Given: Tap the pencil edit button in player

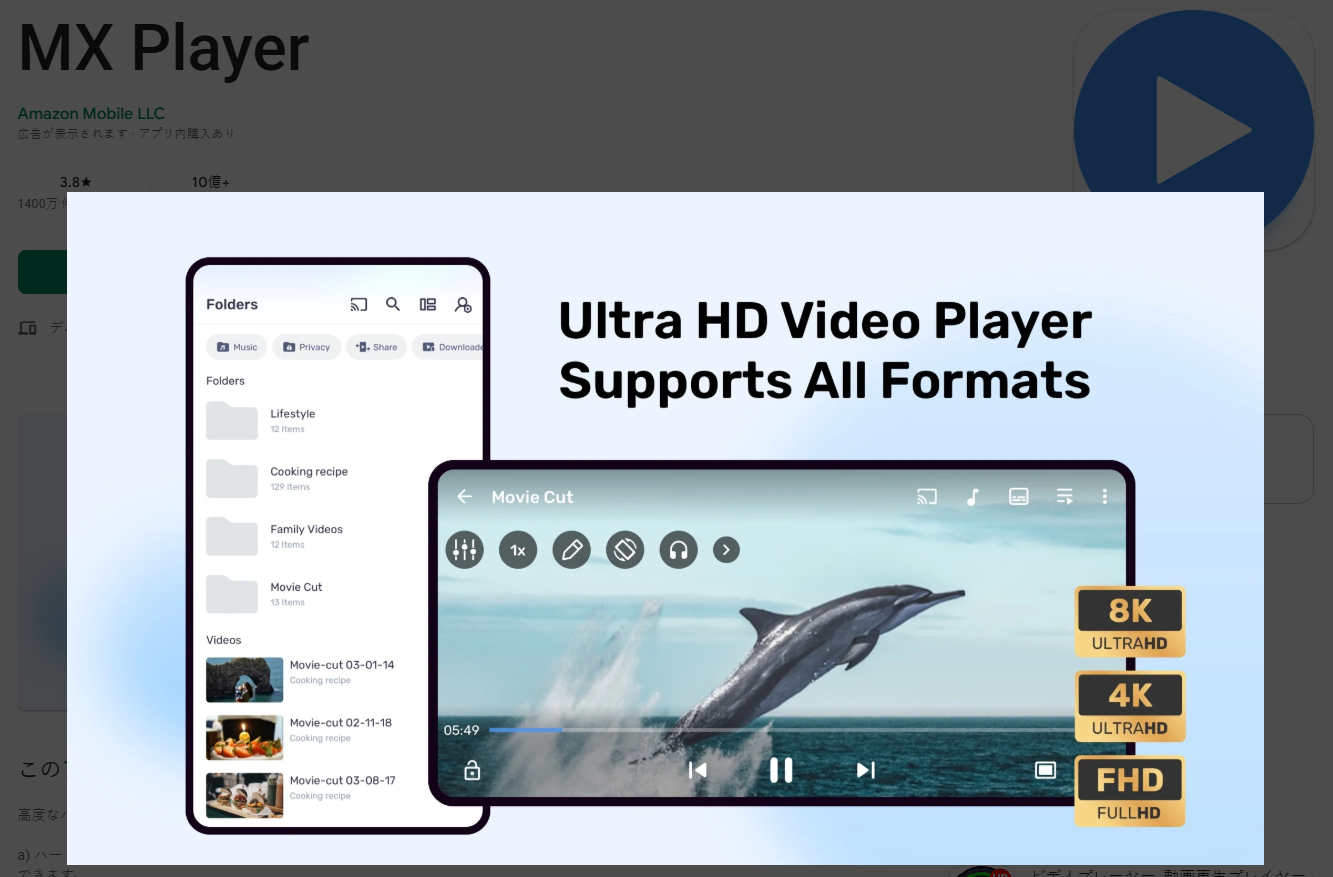Looking at the screenshot, I should [x=572, y=550].
